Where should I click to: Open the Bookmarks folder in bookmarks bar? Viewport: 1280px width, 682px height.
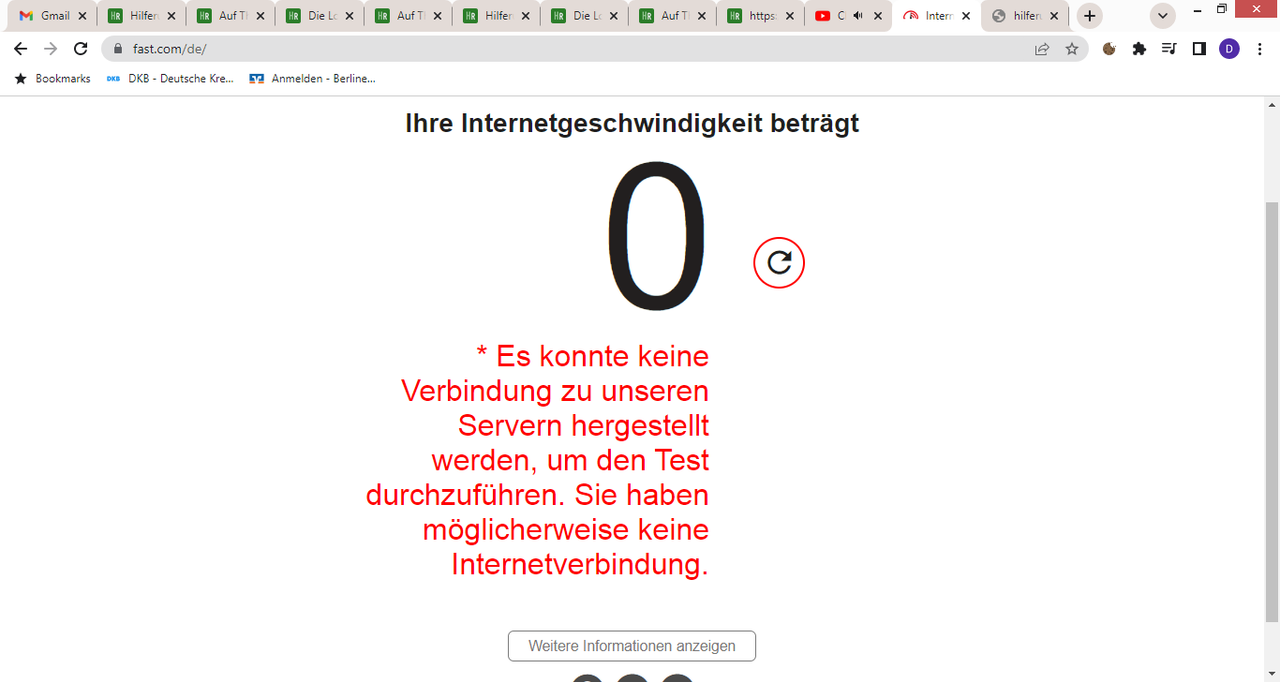click(x=52, y=78)
